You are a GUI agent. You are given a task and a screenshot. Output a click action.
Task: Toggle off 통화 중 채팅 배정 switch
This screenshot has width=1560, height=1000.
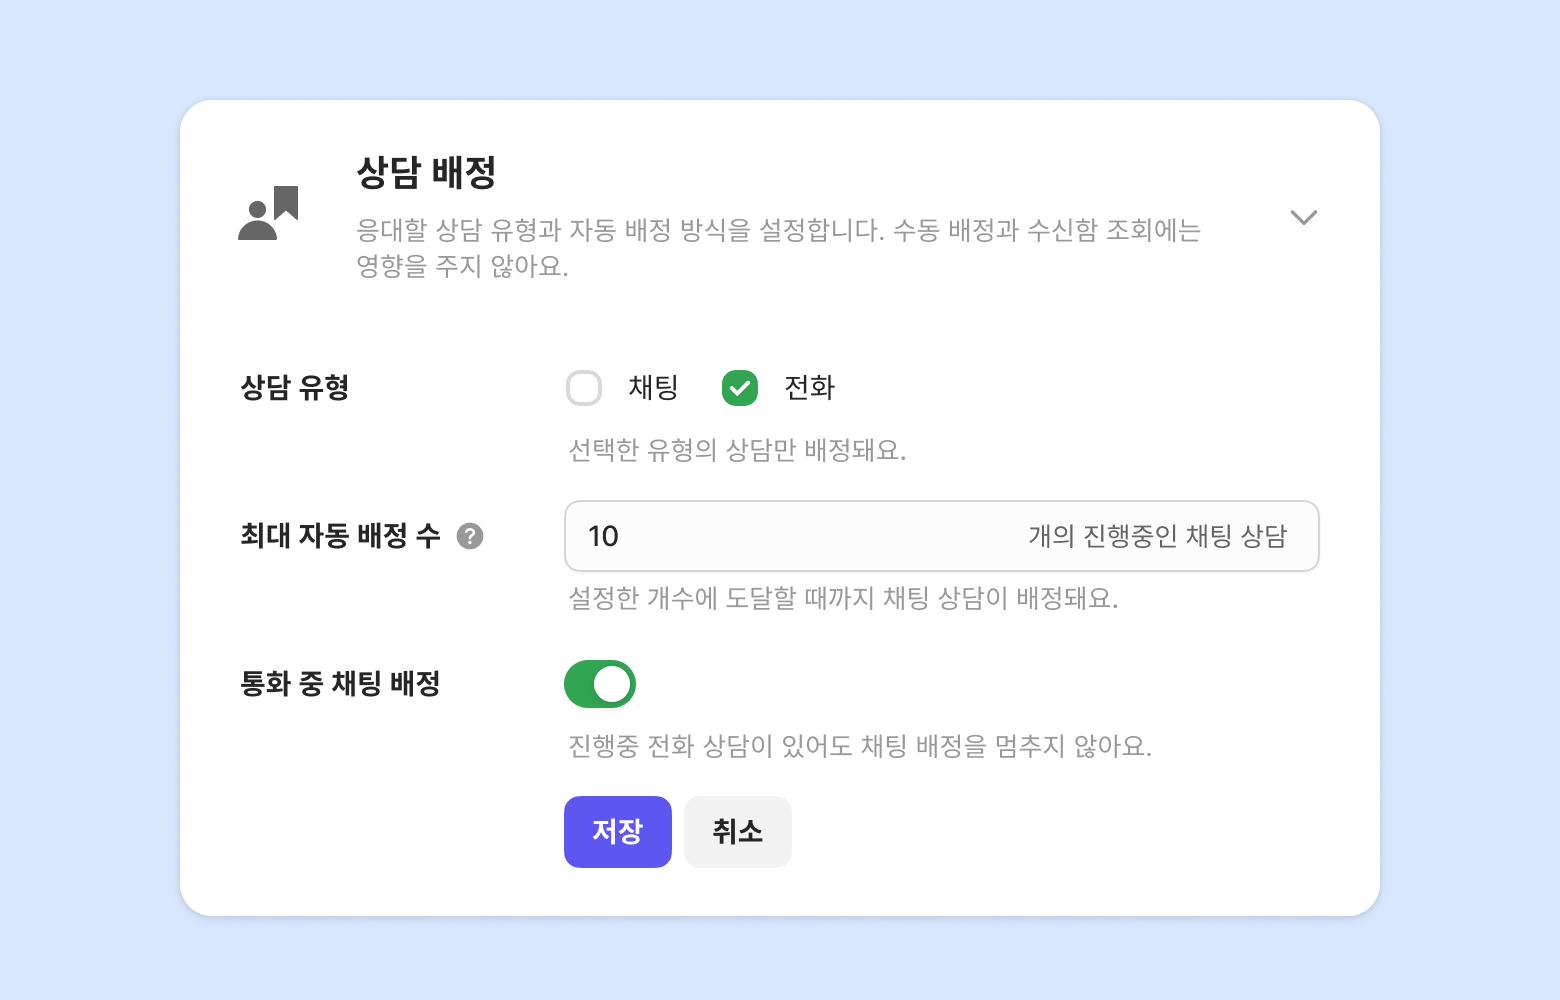[600, 684]
